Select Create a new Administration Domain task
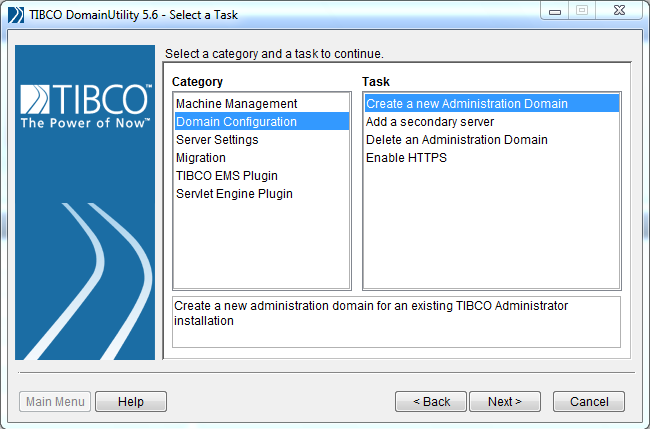650x429 pixels. [x=492, y=104]
